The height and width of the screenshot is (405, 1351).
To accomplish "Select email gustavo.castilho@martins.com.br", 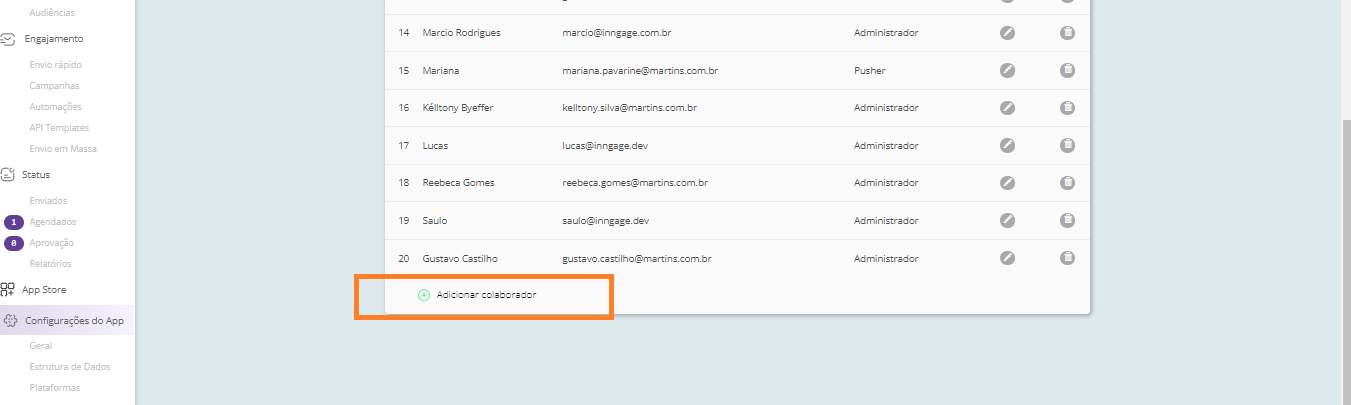I will (x=636, y=258).
